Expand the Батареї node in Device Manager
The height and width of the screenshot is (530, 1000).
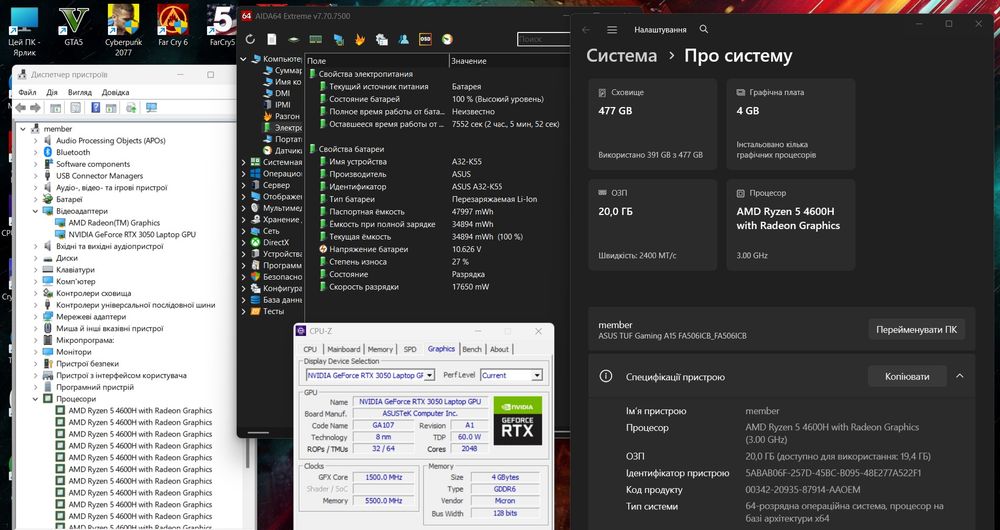point(36,200)
